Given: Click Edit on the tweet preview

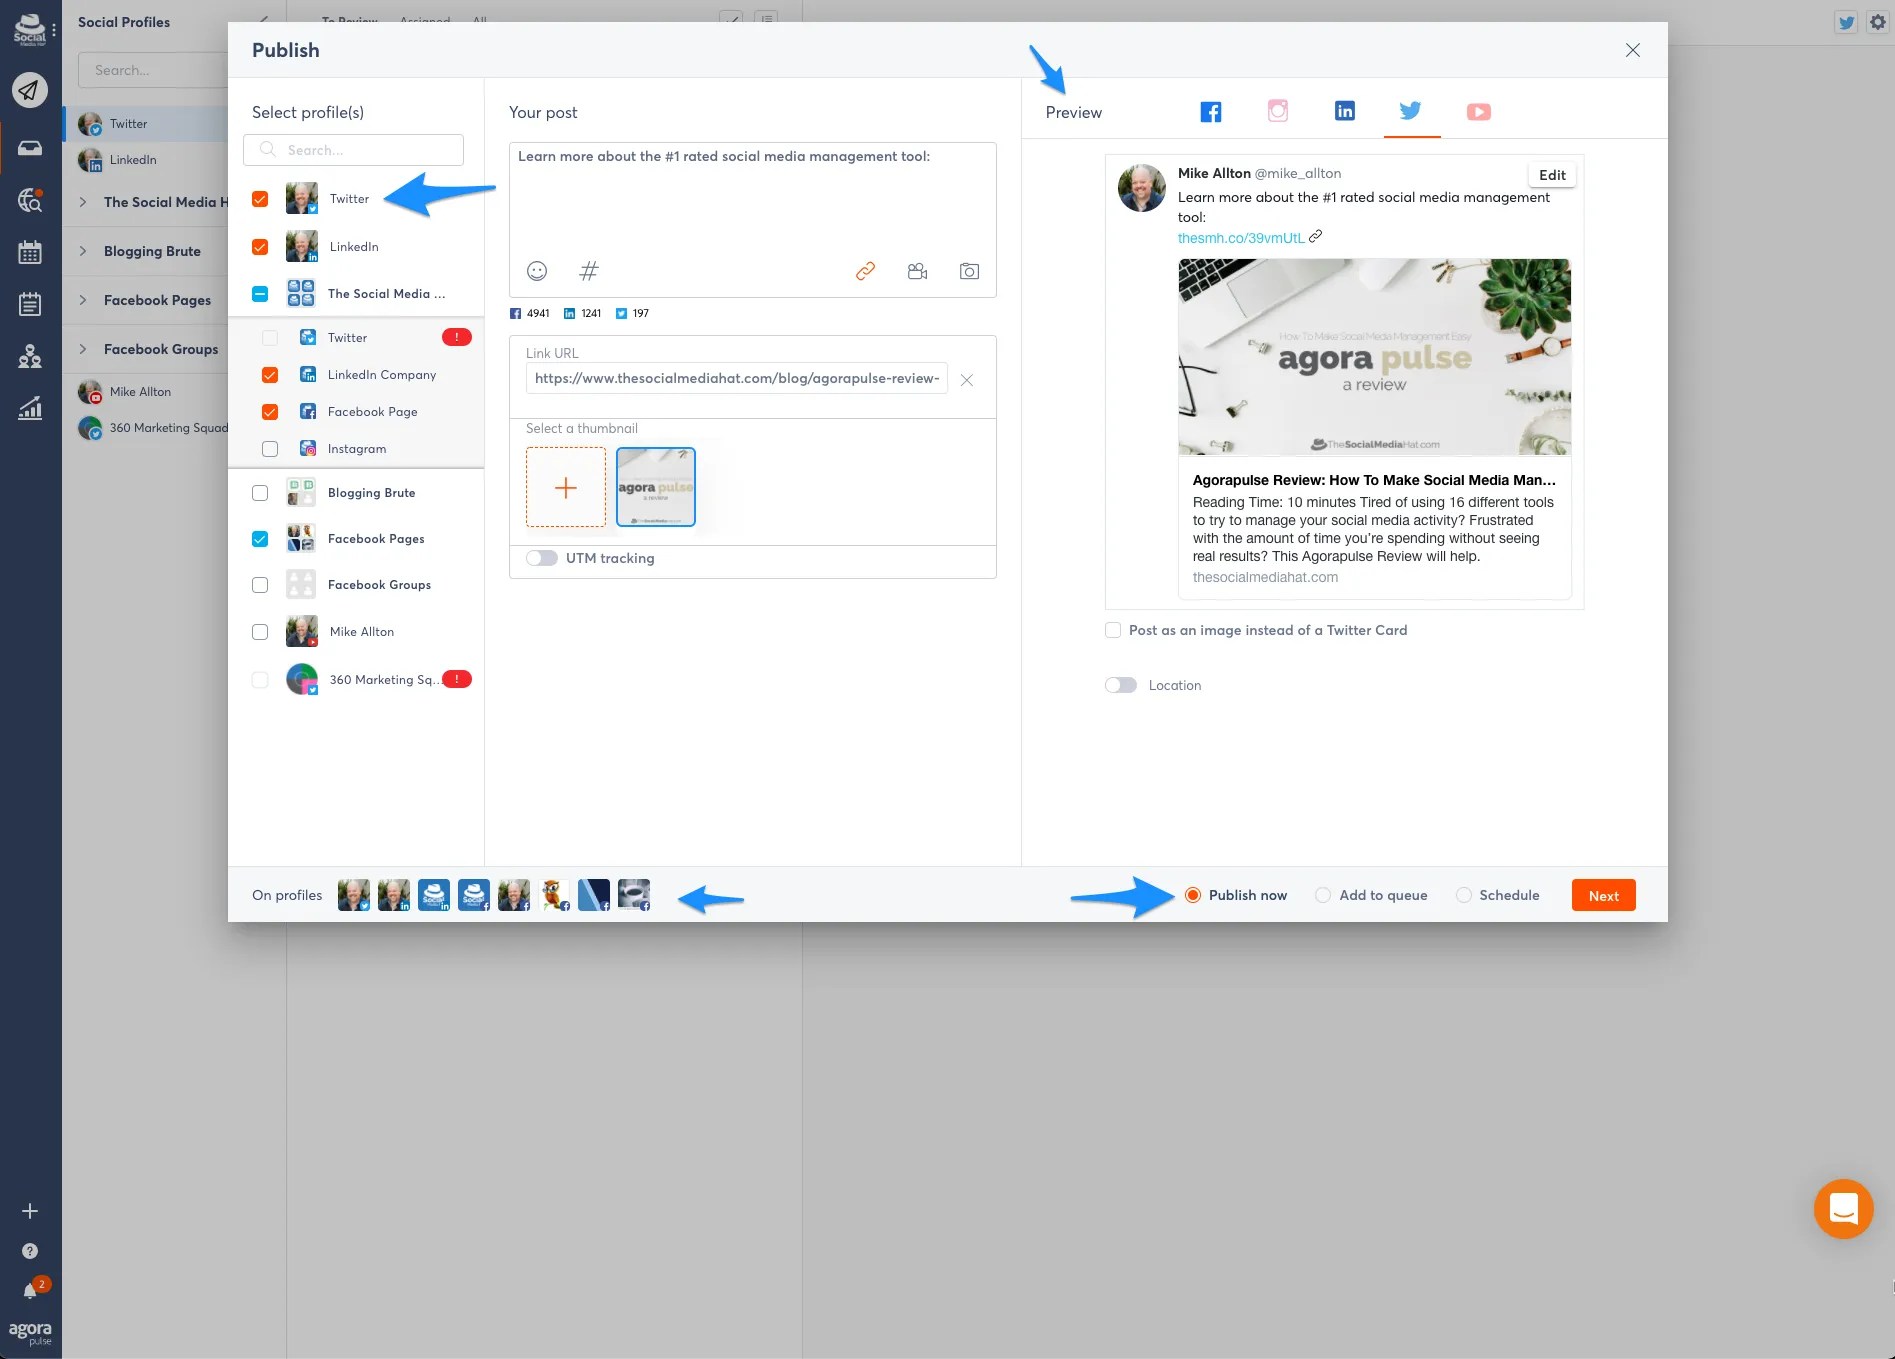Looking at the screenshot, I should pyautogui.click(x=1552, y=175).
